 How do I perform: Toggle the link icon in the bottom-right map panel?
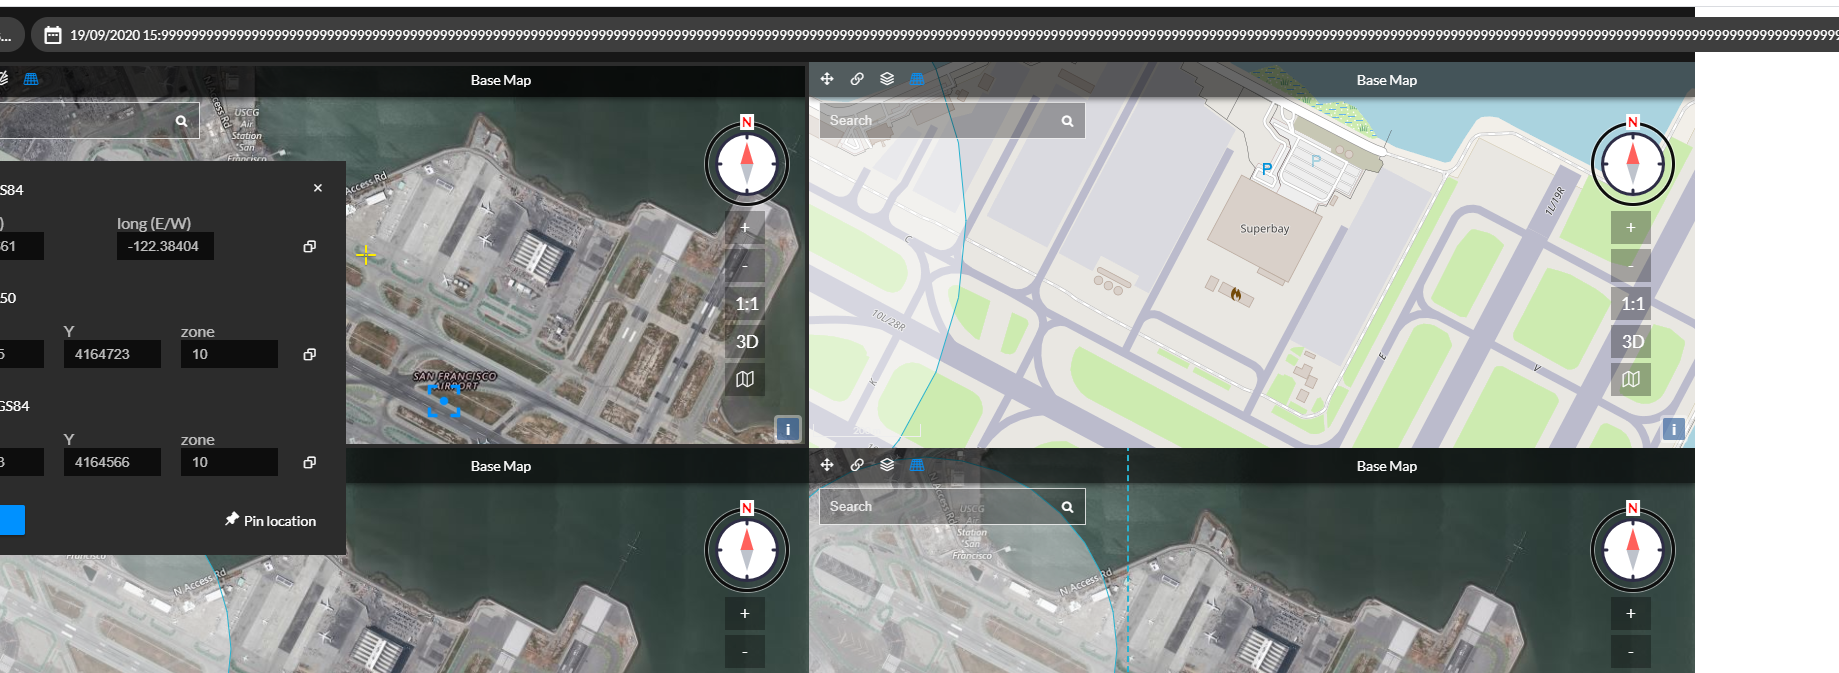pos(857,465)
